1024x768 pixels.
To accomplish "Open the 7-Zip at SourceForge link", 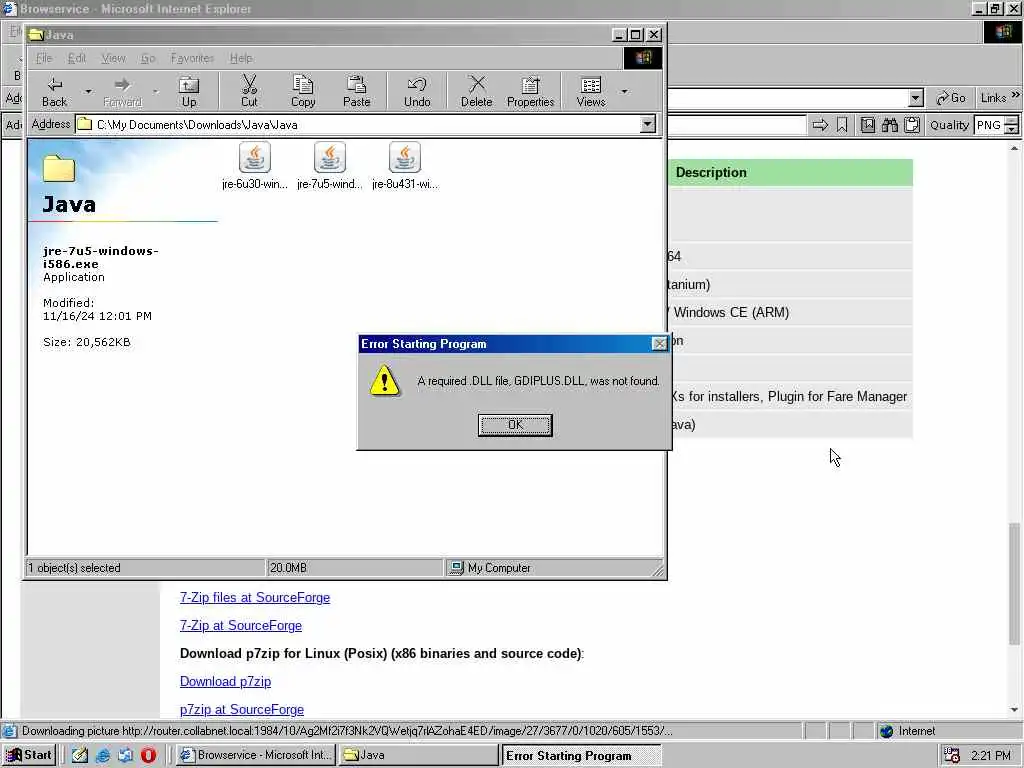I will point(240,626).
